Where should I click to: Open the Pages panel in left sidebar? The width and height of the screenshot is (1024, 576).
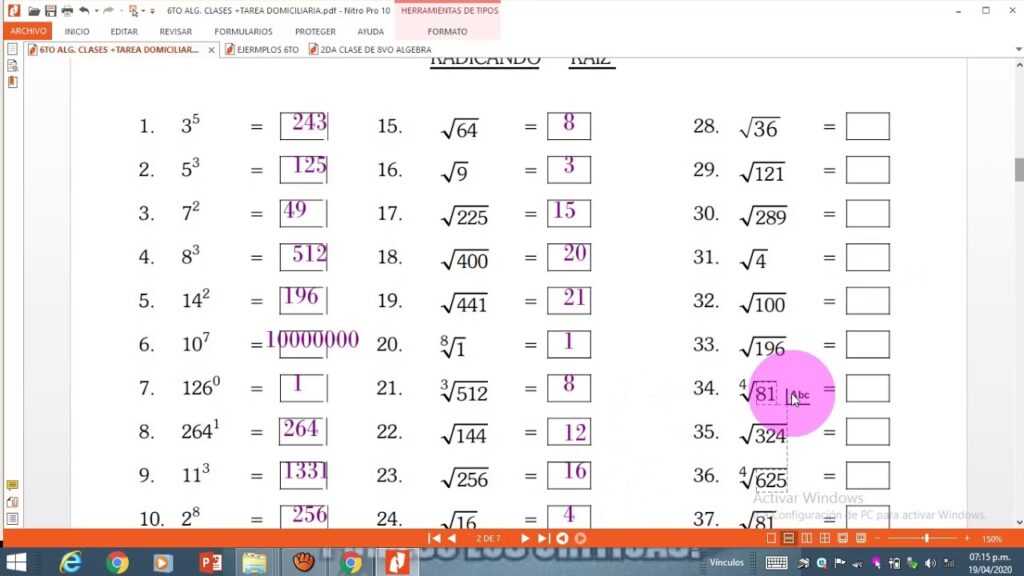click(x=12, y=49)
